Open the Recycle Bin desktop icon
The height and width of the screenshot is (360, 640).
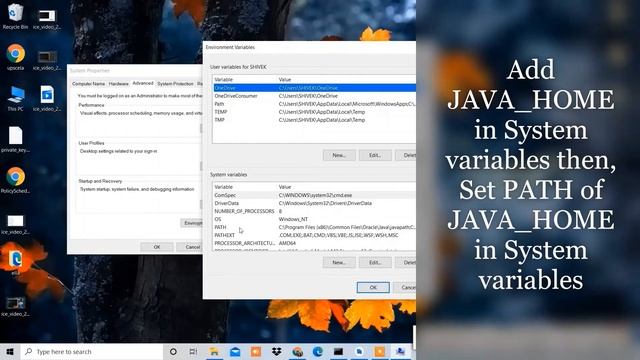15,16
